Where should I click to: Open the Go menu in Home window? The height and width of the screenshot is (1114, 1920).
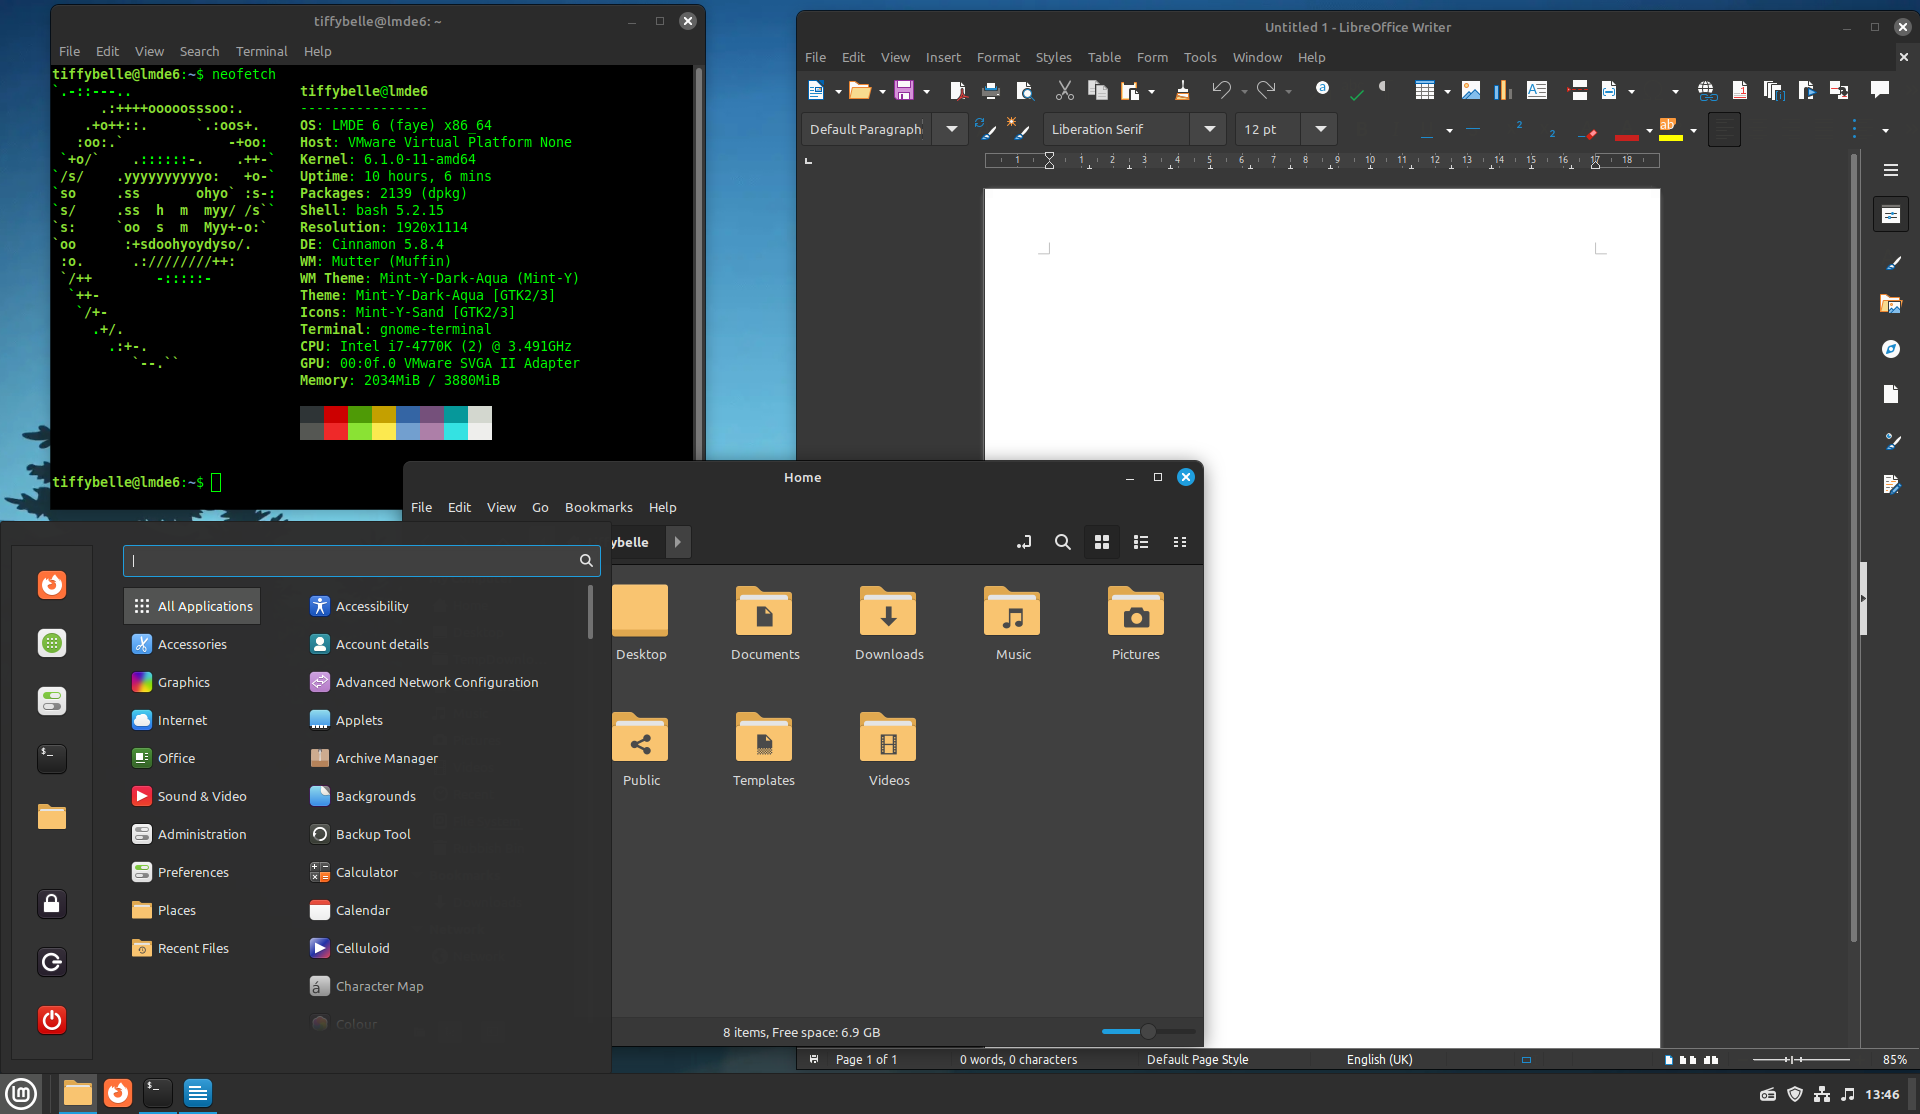[x=540, y=507]
